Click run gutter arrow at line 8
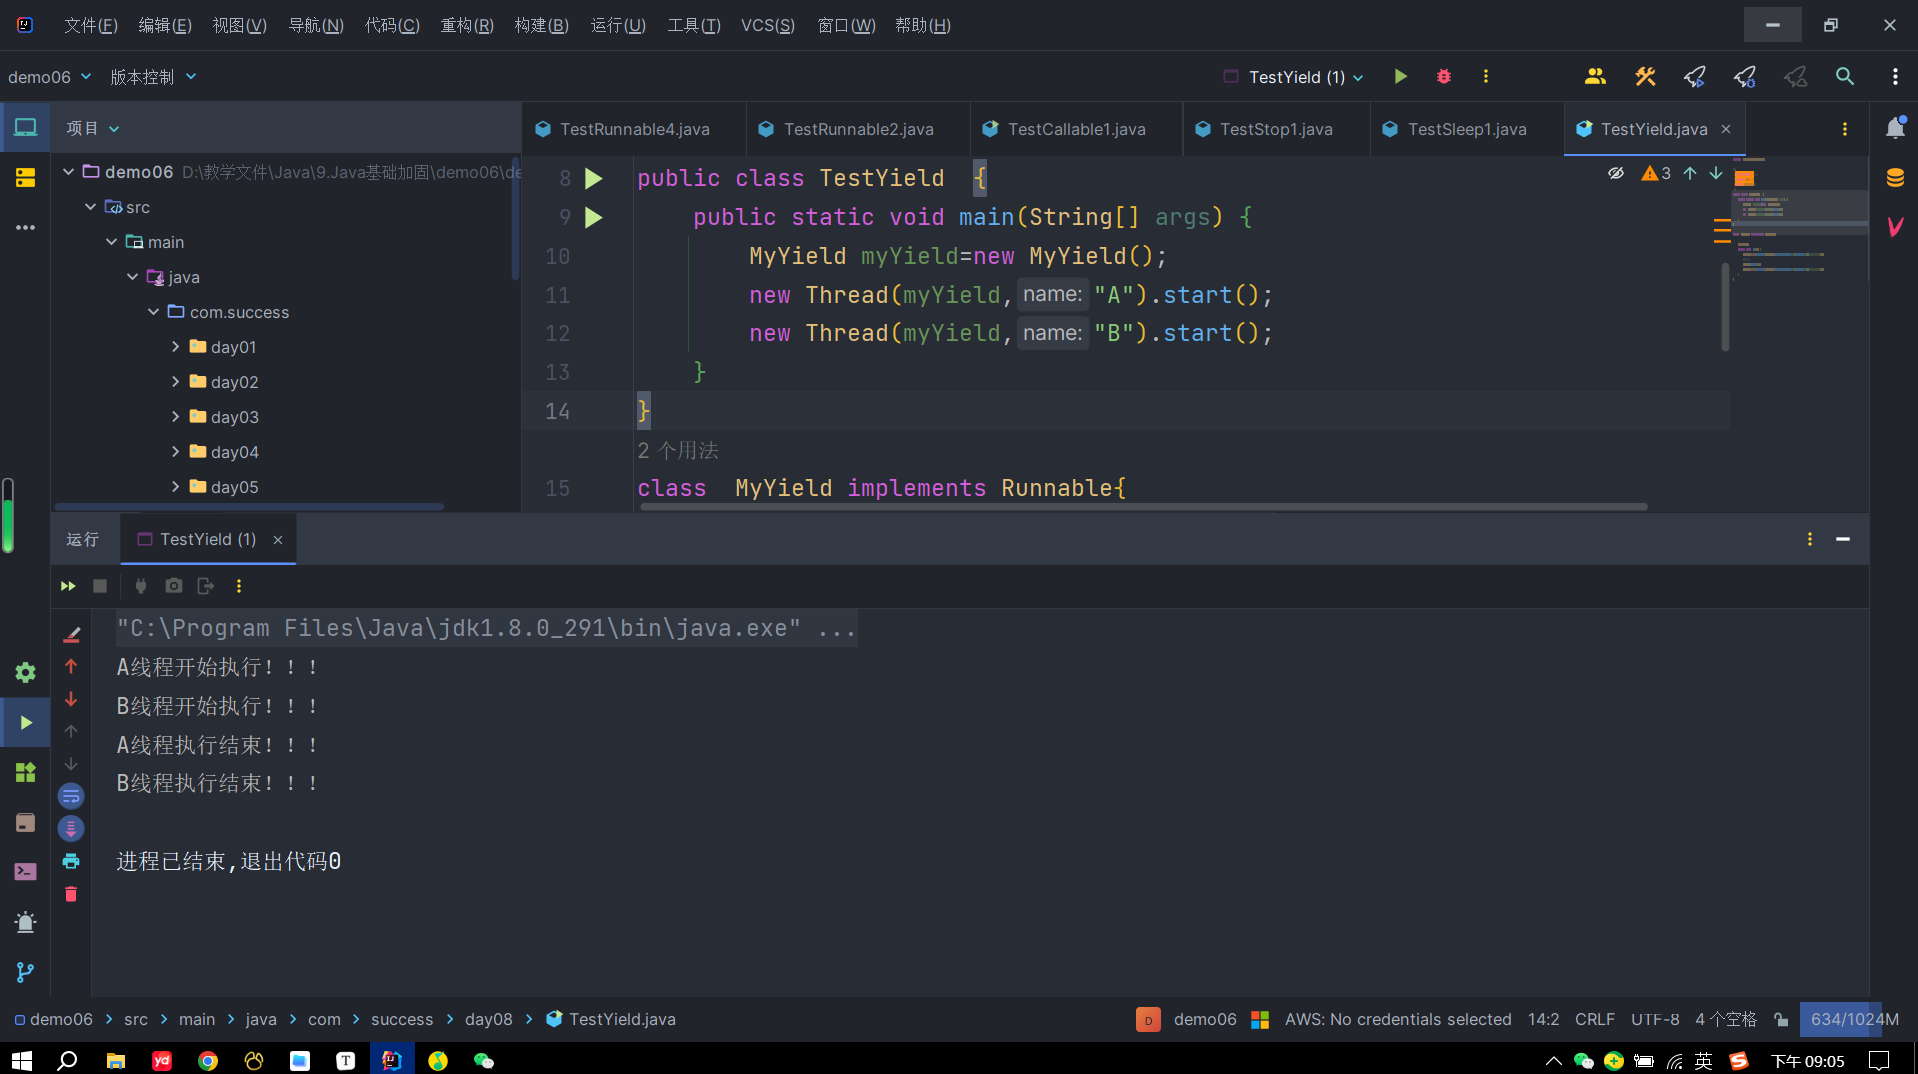This screenshot has height=1074, width=1918. (x=593, y=178)
